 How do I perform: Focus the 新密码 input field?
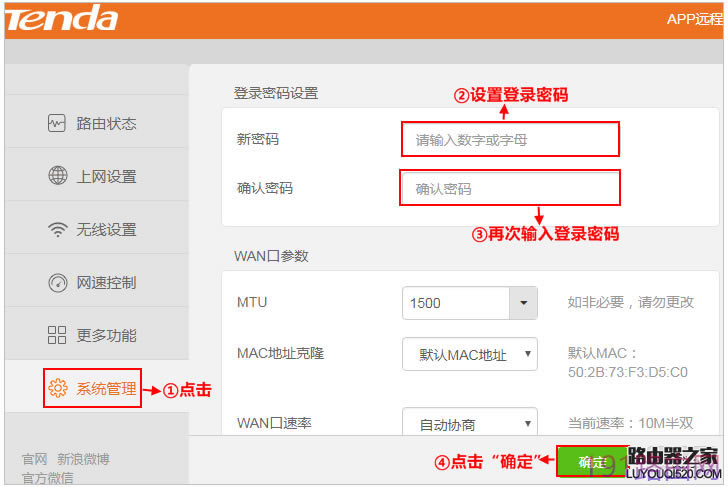(x=510, y=140)
